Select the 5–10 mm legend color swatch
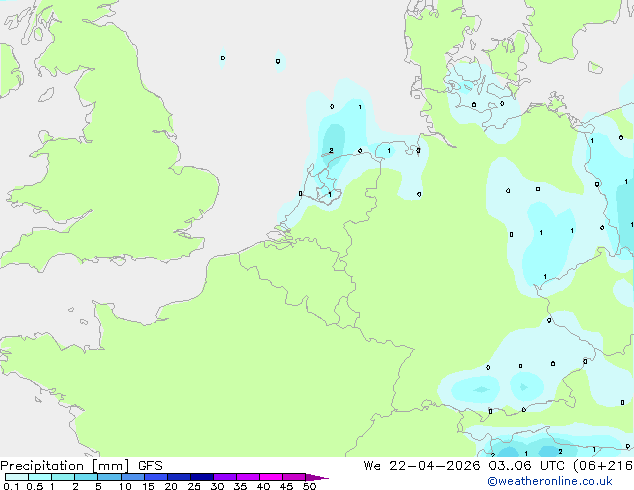The width and height of the screenshot is (634, 490). [109, 477]
